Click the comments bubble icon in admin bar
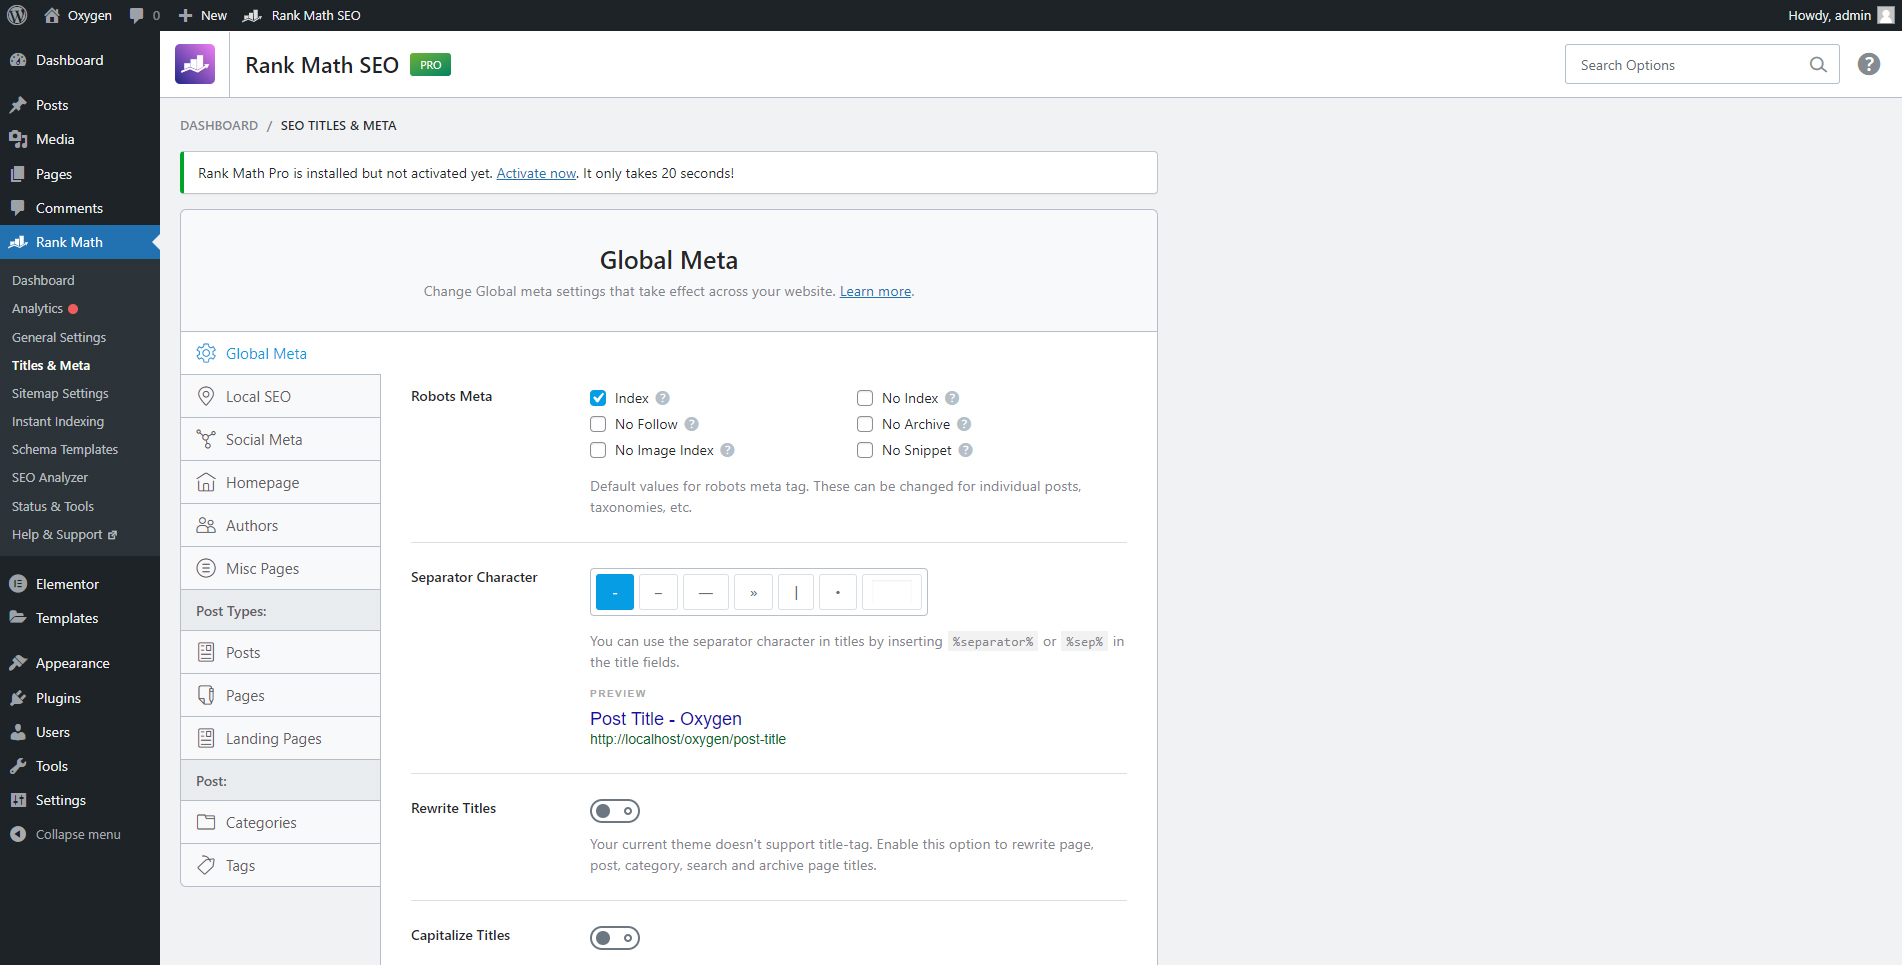Image resolution: width=1902 pixels, height=965 pixels. [x=137, y=15]
